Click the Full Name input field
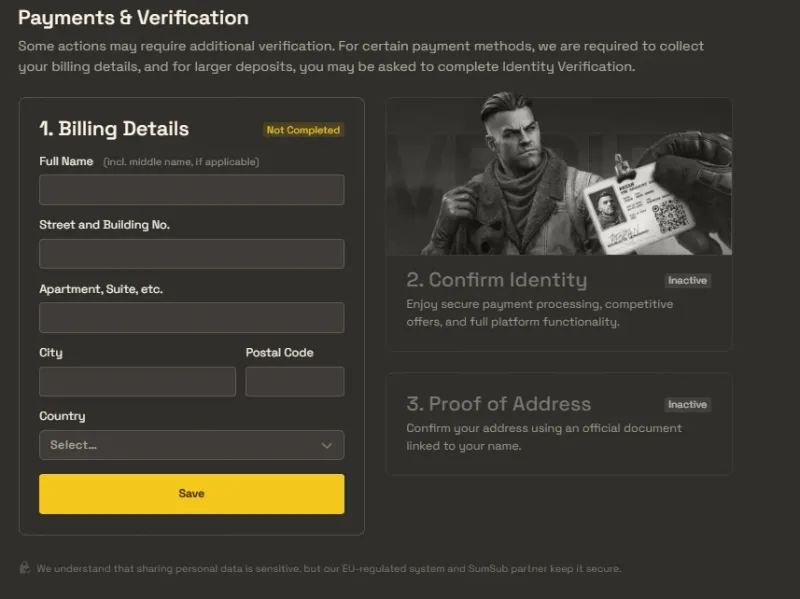Image resolution: width=800 pixels, height=599 pixels. [191, 190]
